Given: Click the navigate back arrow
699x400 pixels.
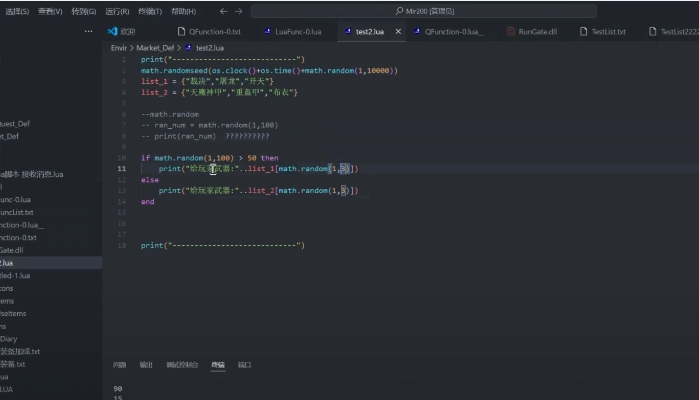Looking at the screenshot, I should coord(222,11).
